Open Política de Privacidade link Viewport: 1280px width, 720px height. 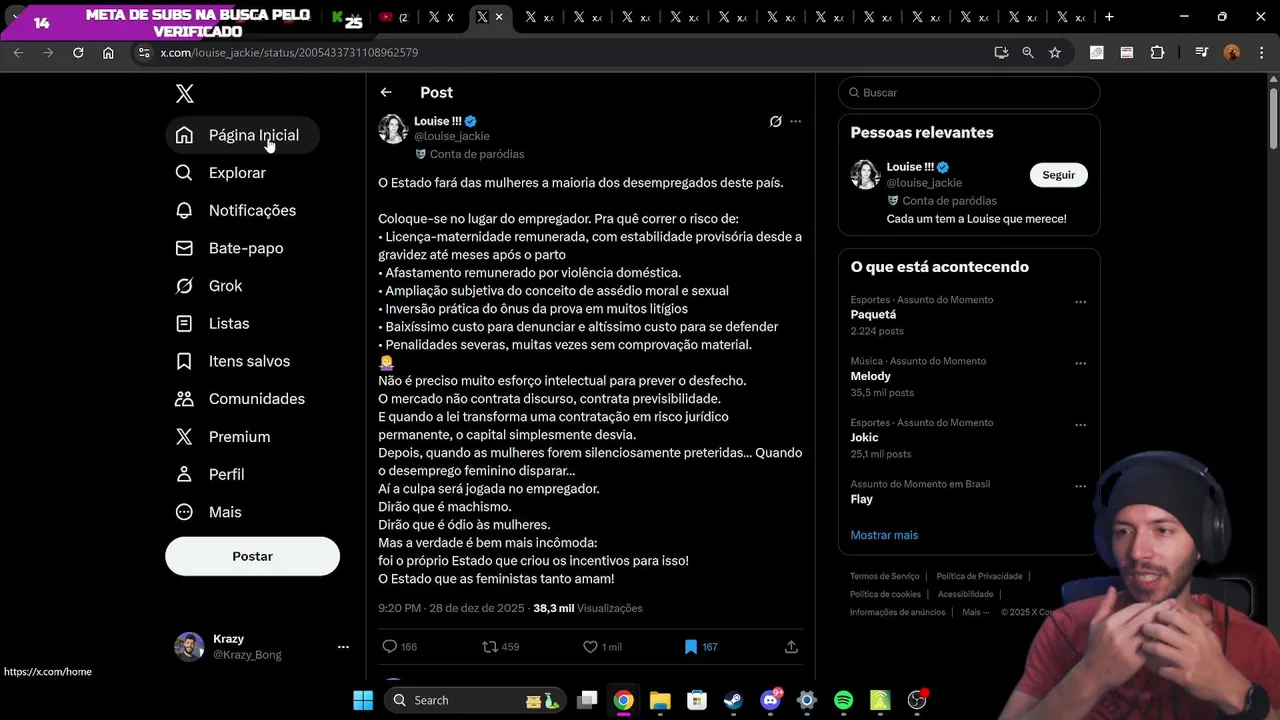pos(979,576)
